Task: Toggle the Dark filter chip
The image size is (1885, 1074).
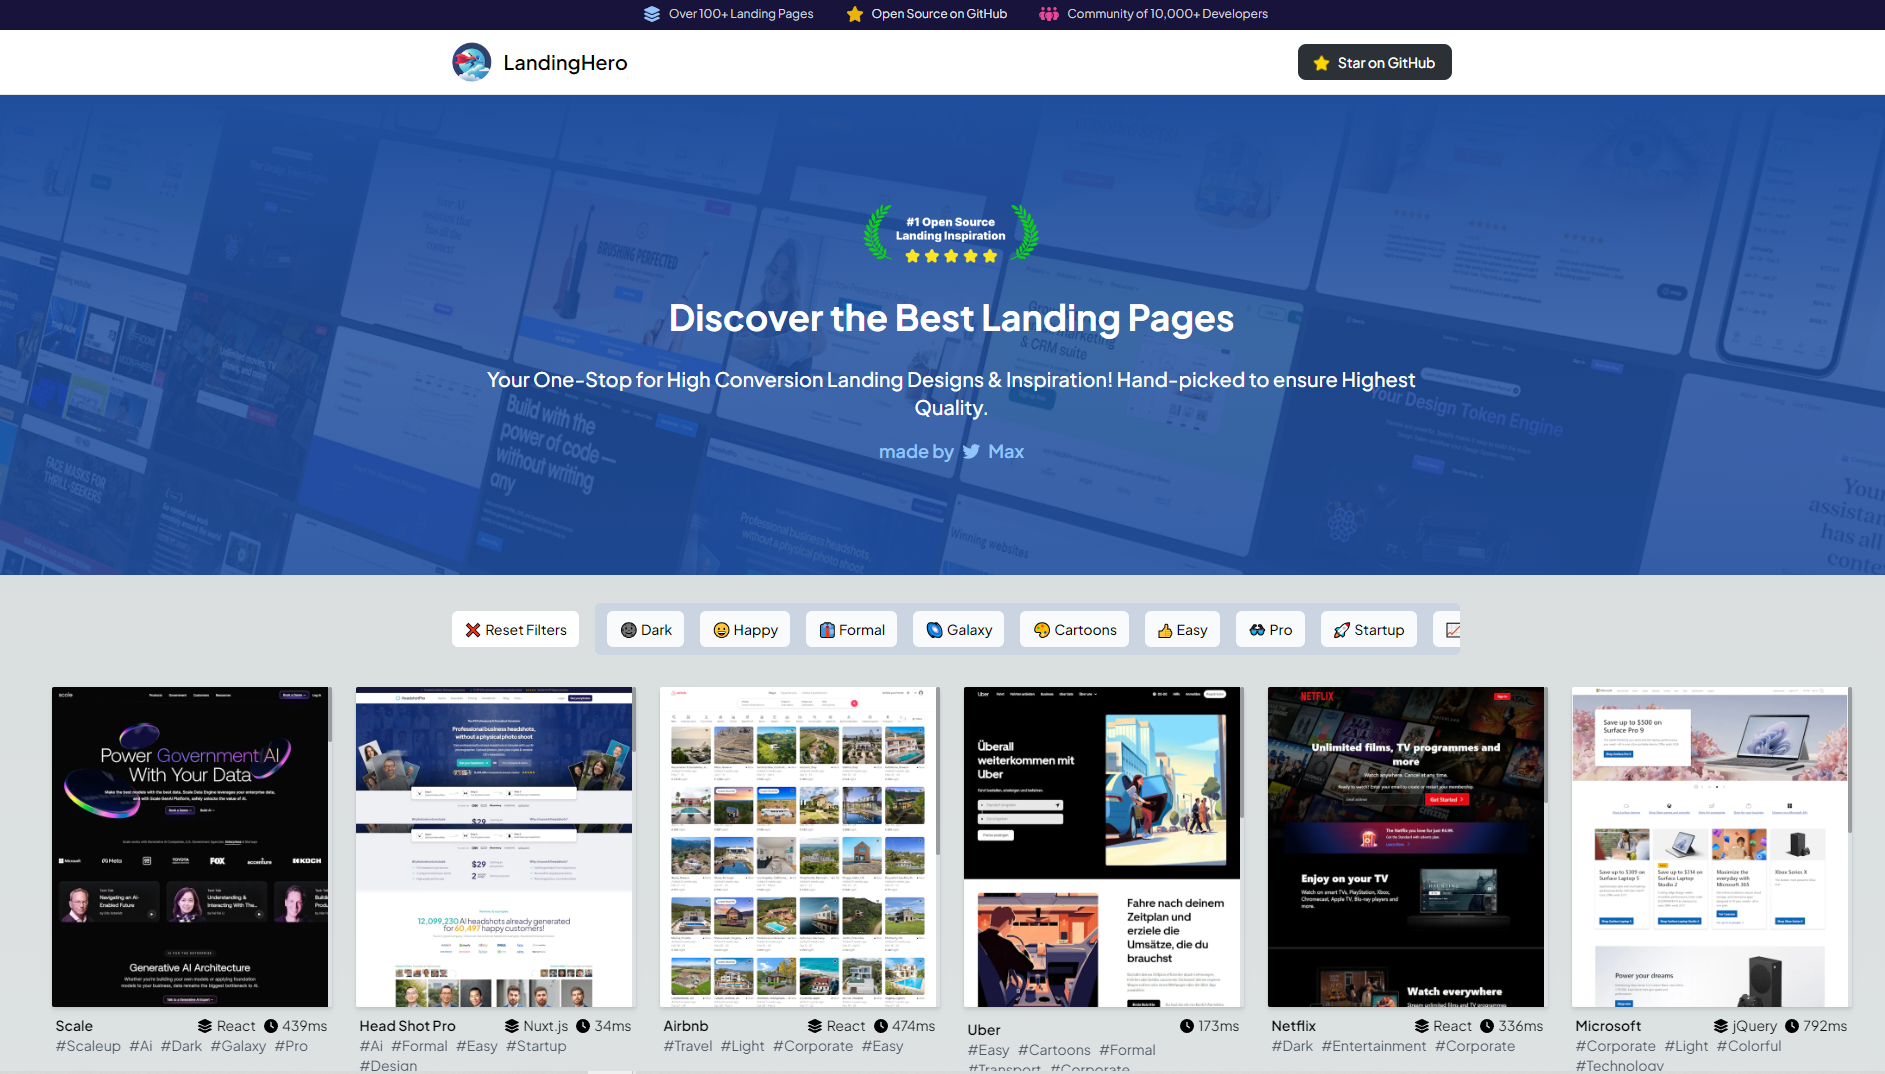Action: coord(646,630)
